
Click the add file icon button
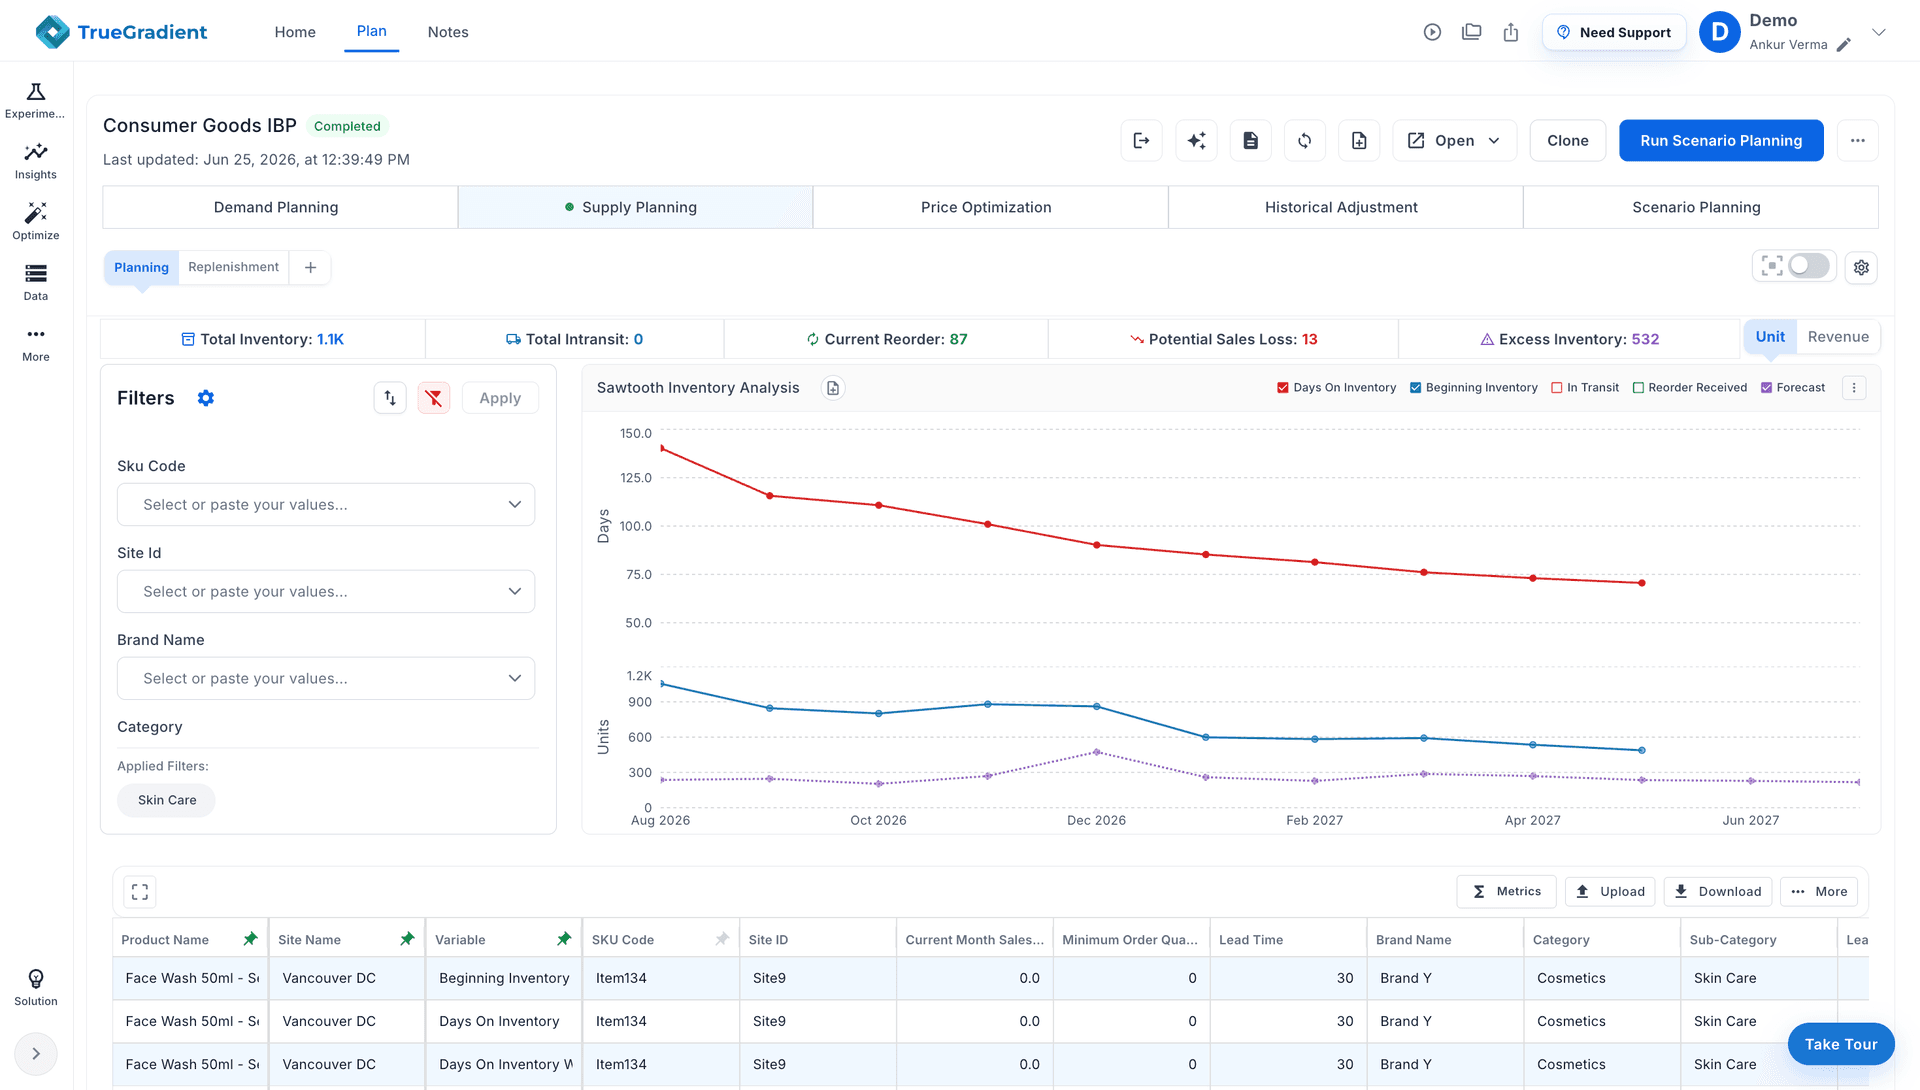pos(1359,141)
